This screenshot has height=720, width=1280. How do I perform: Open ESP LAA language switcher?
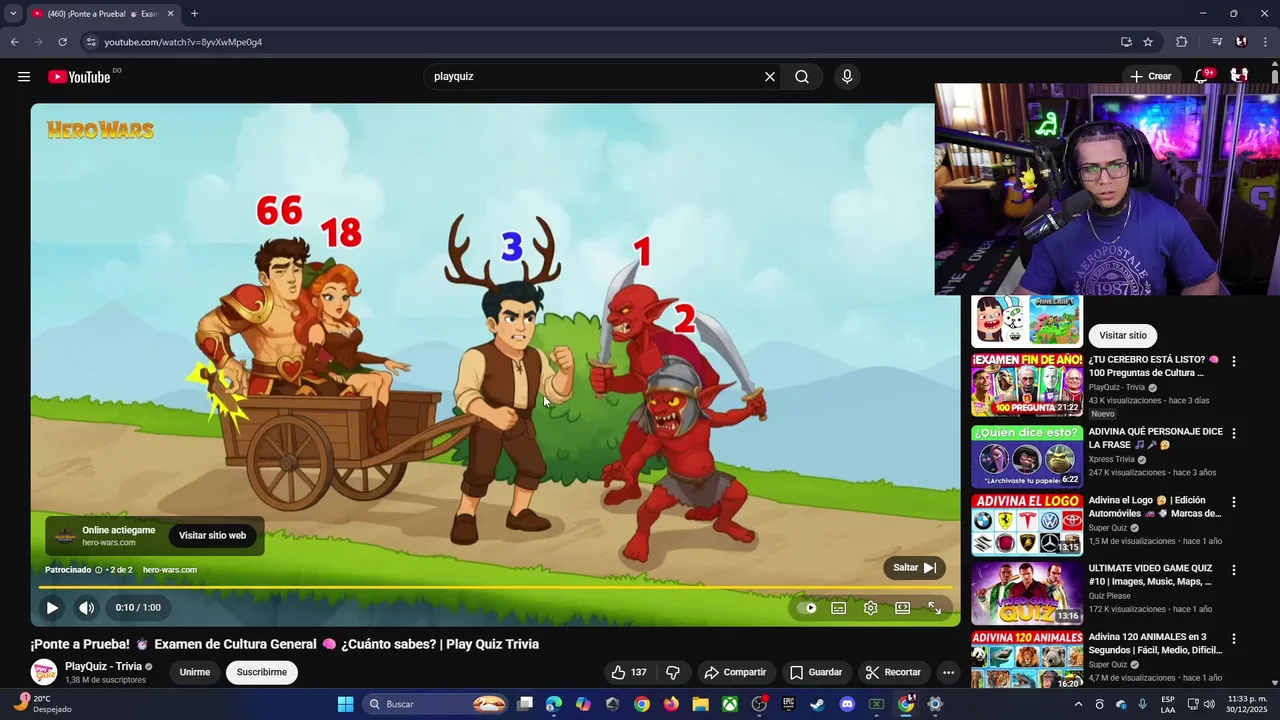click(x=1168, y=704)
